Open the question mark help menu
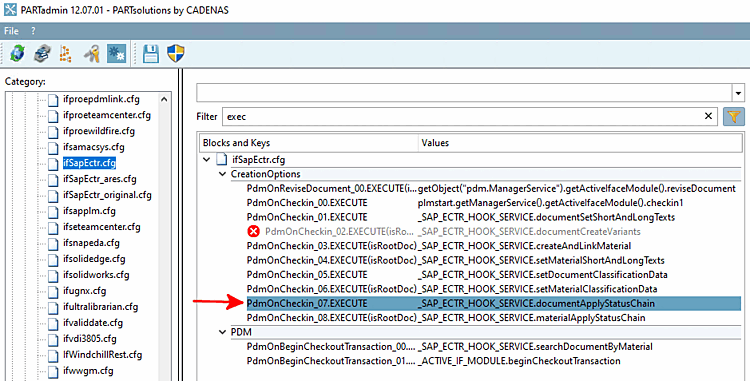Image resolution: width=750 pixels, height=381 pixels. point(33,31)
